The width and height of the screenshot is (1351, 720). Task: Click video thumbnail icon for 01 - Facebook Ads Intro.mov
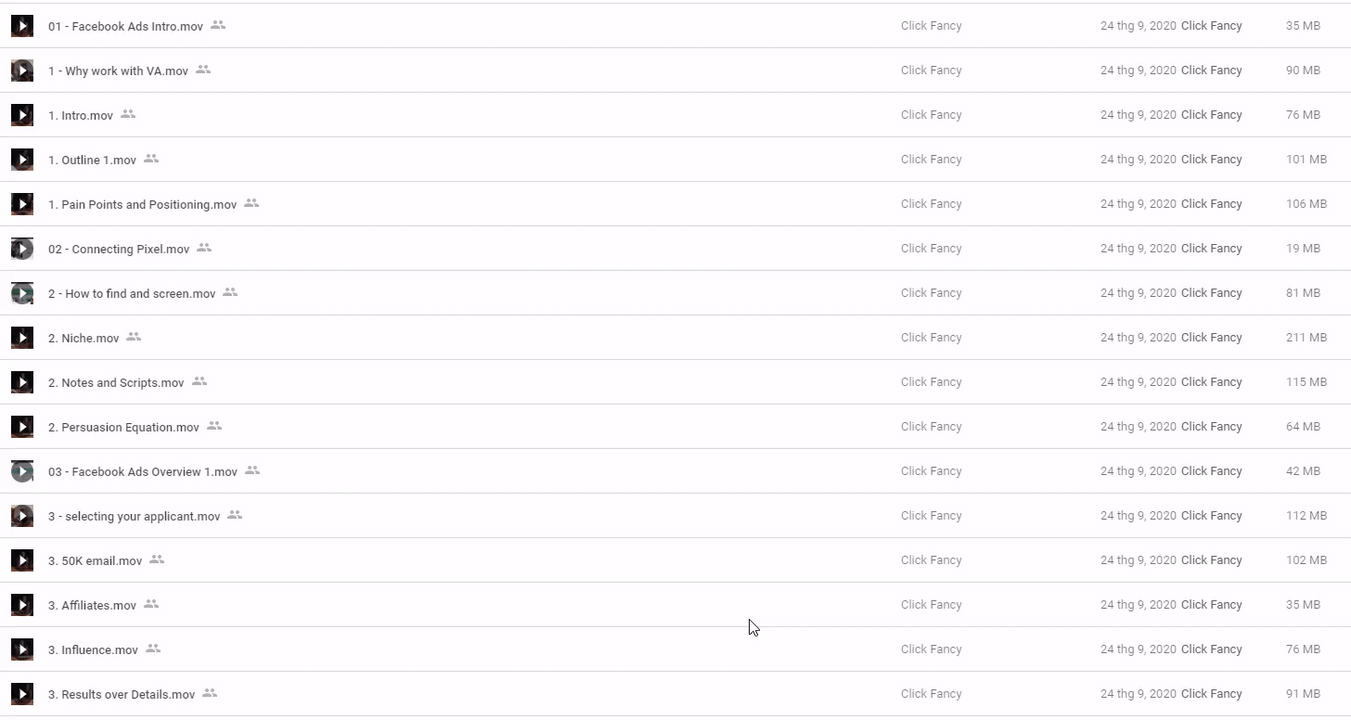pyautogui.click(x=22, y=26)
